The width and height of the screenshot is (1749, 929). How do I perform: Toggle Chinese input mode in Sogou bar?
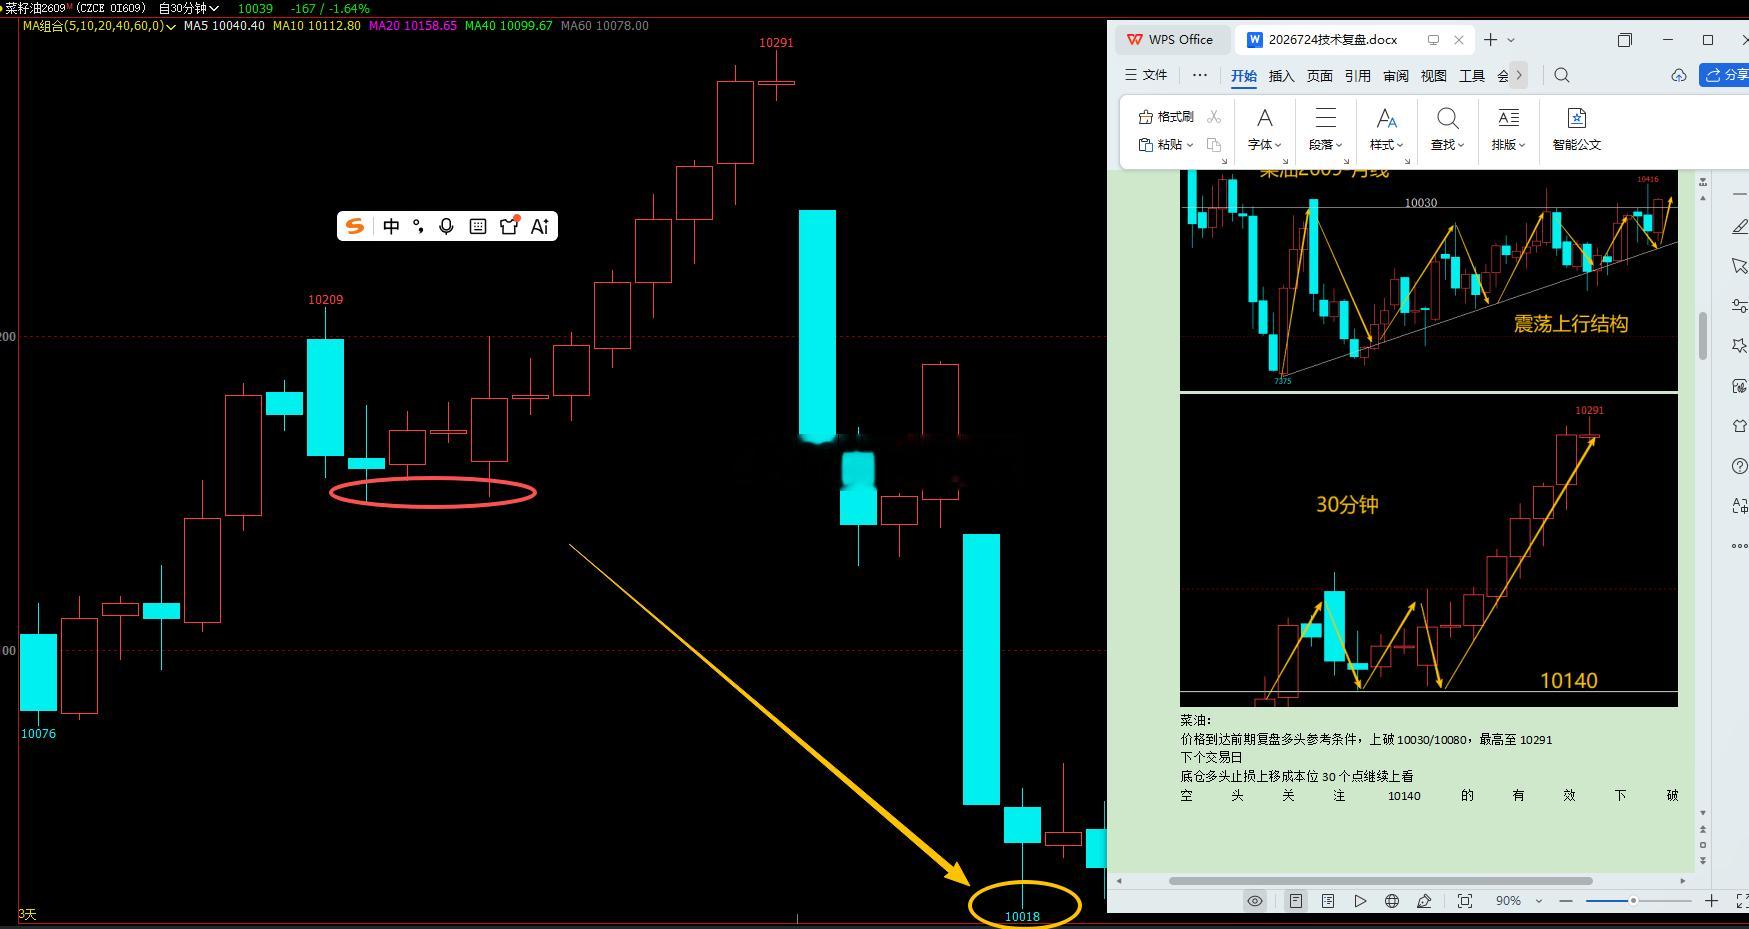[391, 226]
